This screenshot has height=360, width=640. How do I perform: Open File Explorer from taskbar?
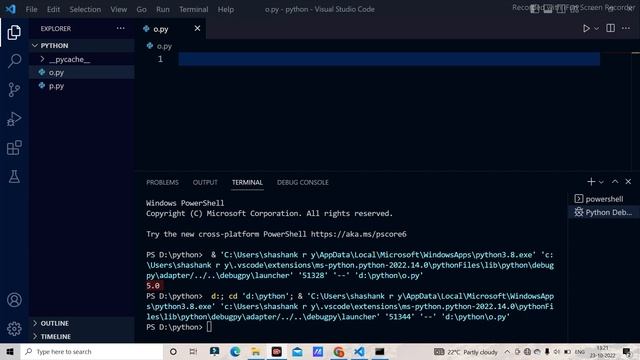[256, 352]
